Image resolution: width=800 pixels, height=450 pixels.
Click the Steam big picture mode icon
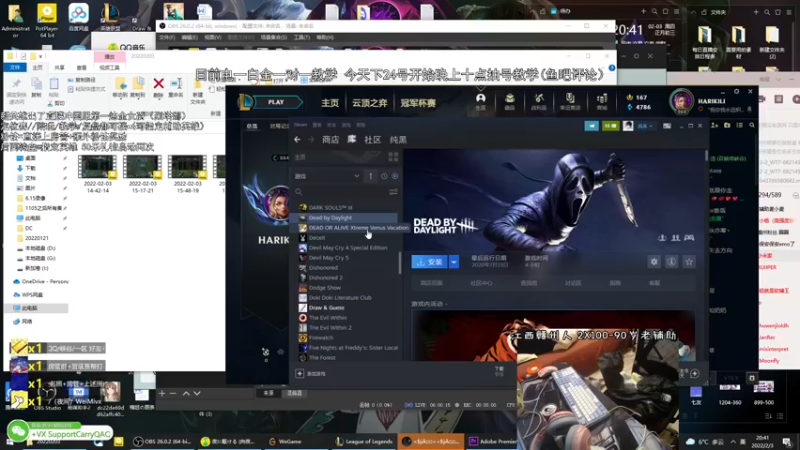(x=667, y=126)
